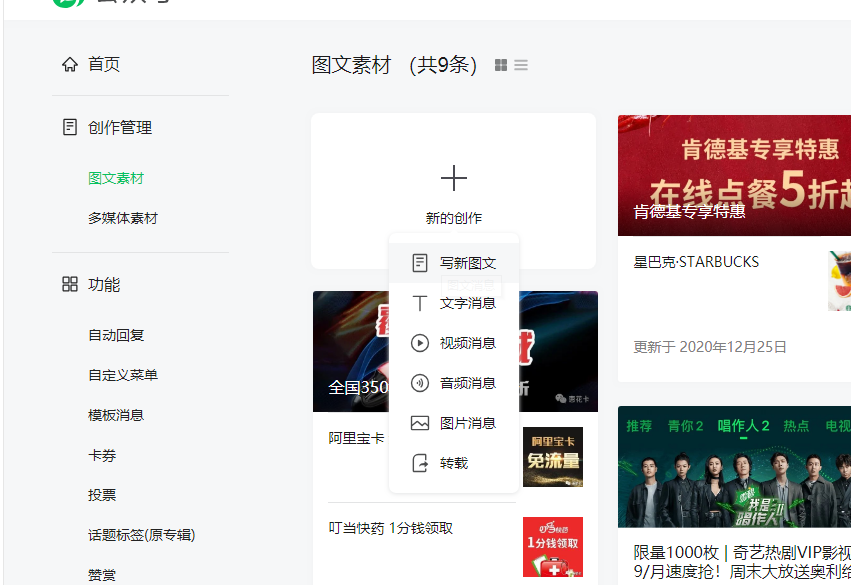Click the home icon beside 首页
Viewport: 851px width, 585px height.
click(69, 65)
